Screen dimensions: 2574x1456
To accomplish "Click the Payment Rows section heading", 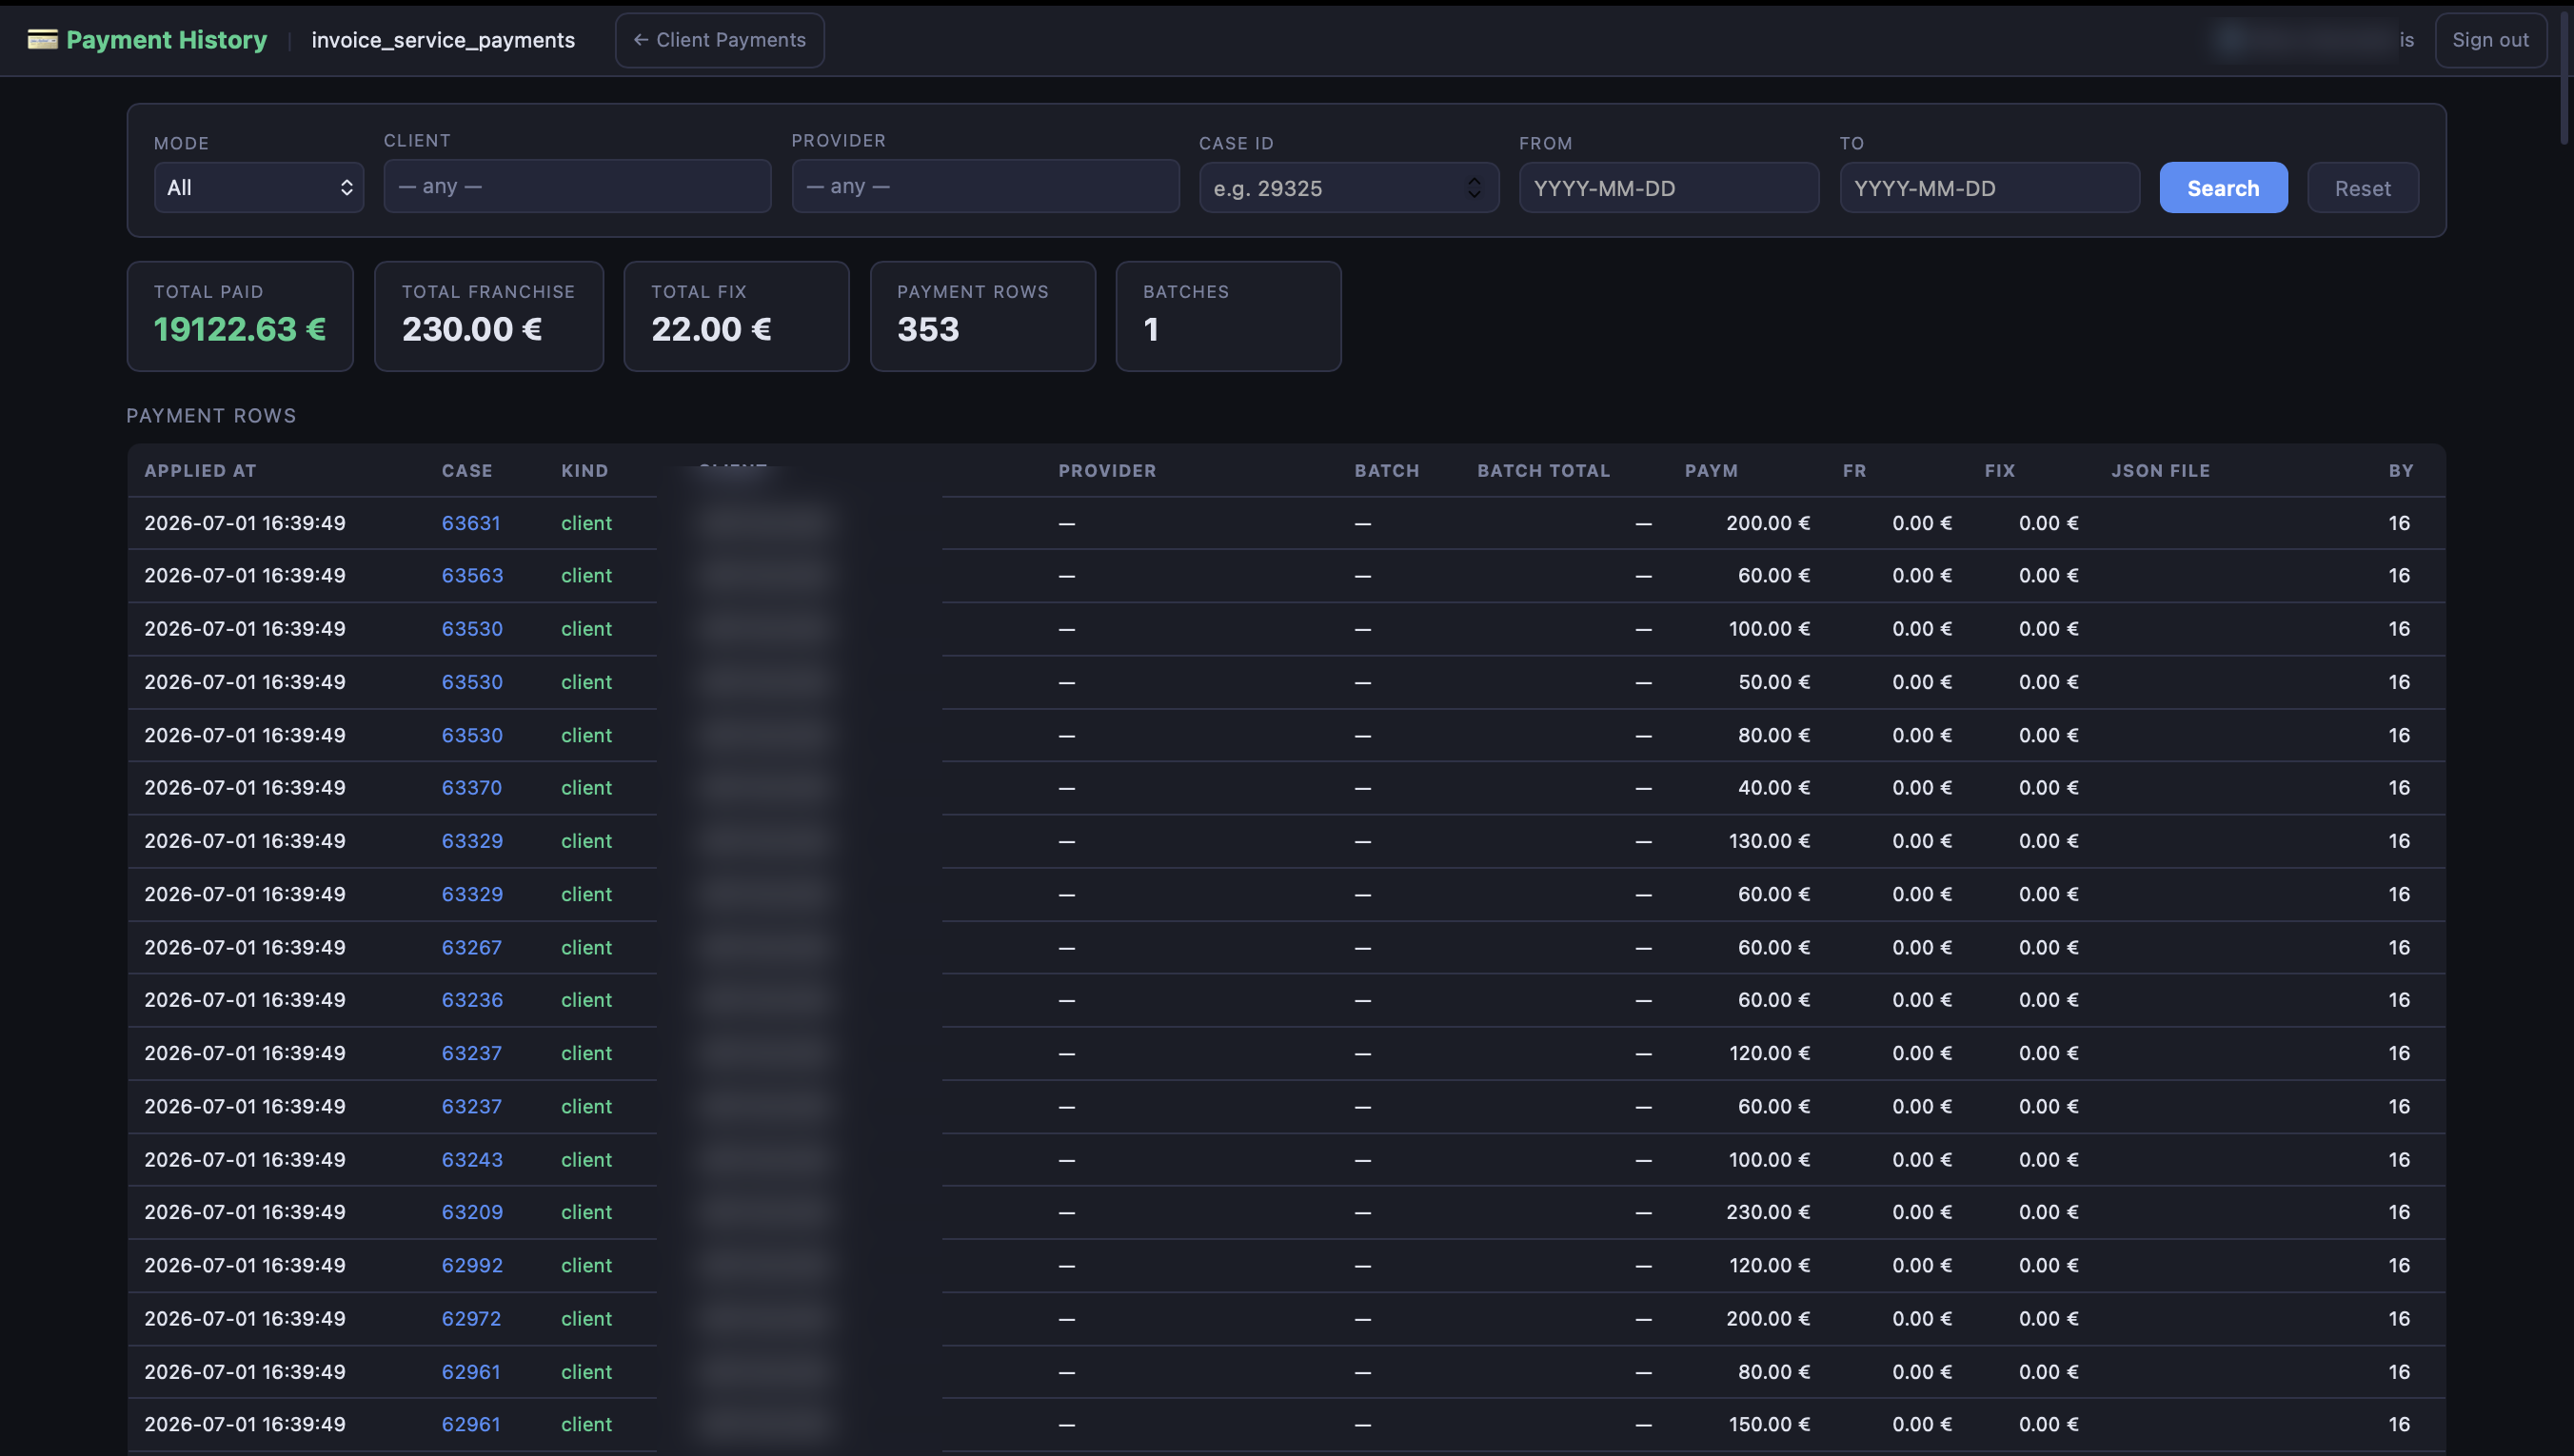I will [211, 415].
